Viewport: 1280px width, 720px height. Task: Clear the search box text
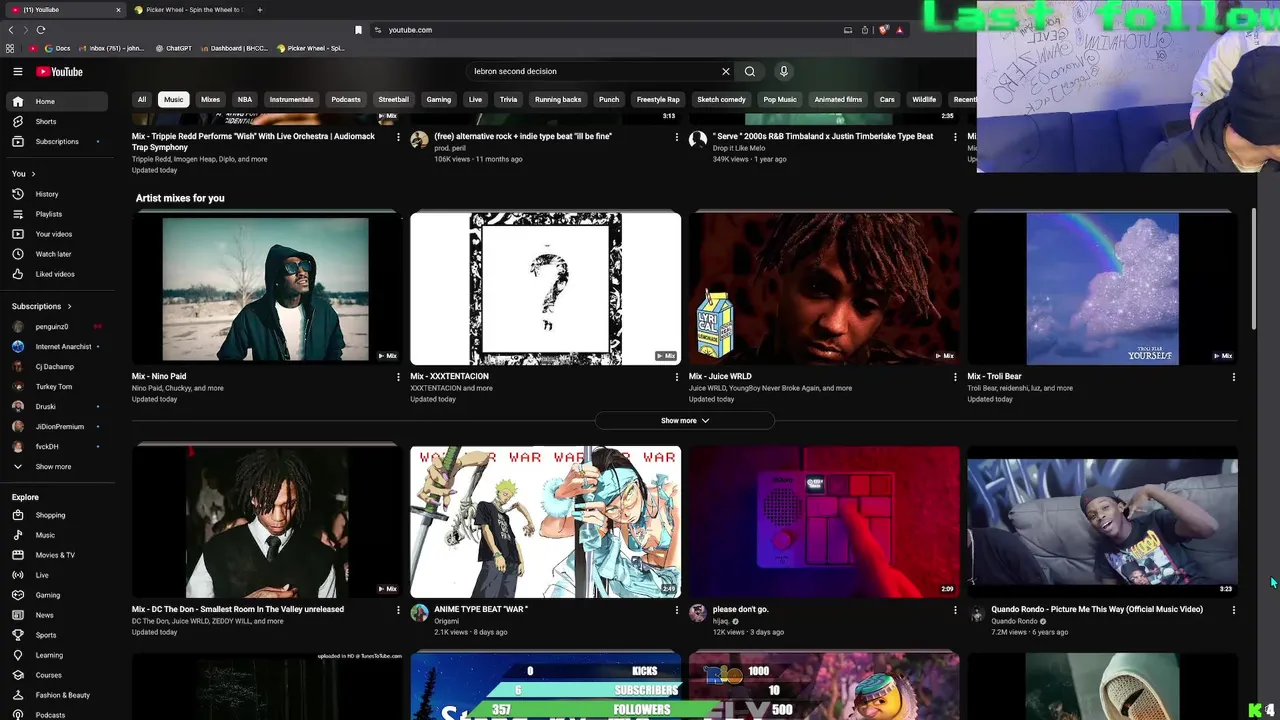tap(726, 71)
